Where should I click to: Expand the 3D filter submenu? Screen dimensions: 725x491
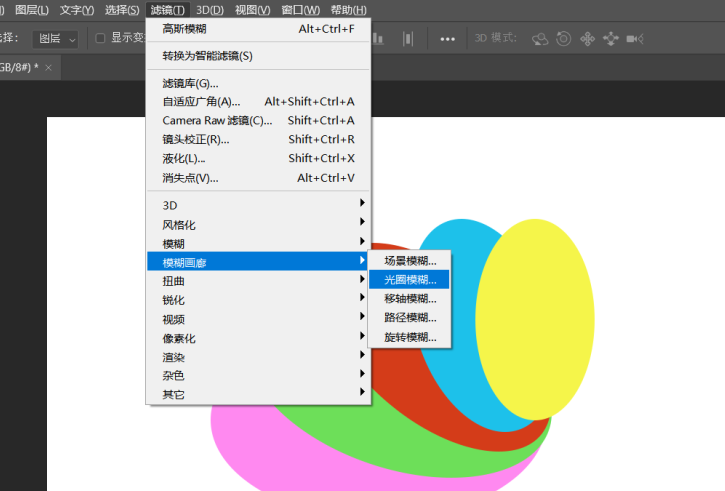click(x=258, y=205)
